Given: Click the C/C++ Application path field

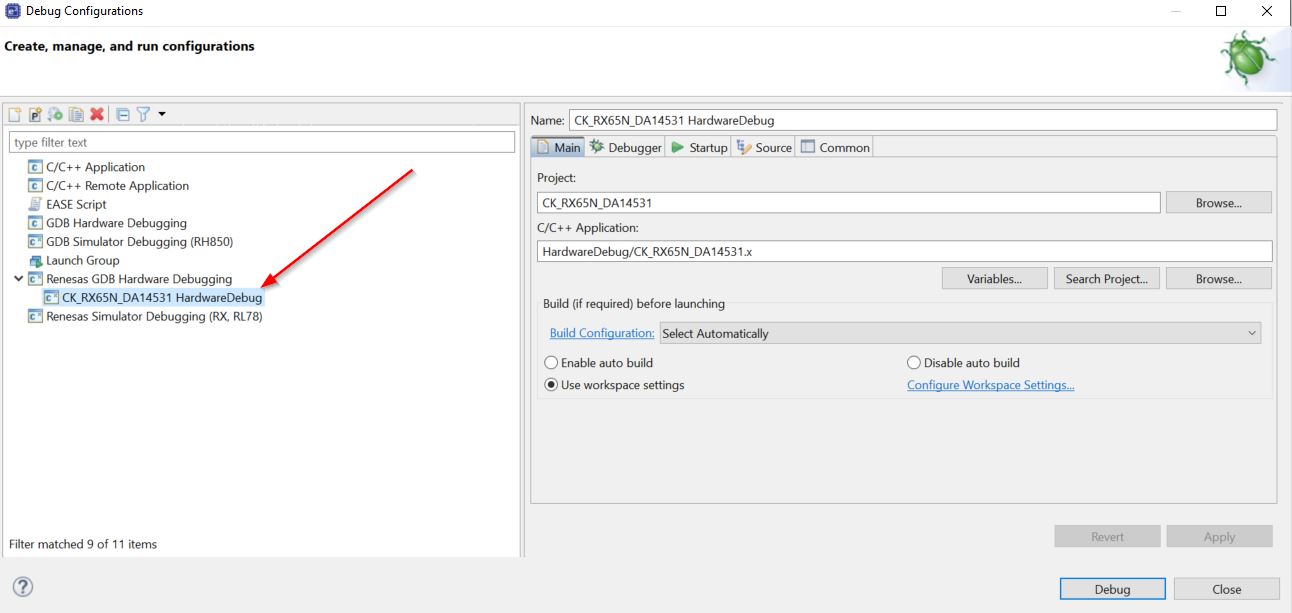Looking at the screenshot, I should coord(904,252).
